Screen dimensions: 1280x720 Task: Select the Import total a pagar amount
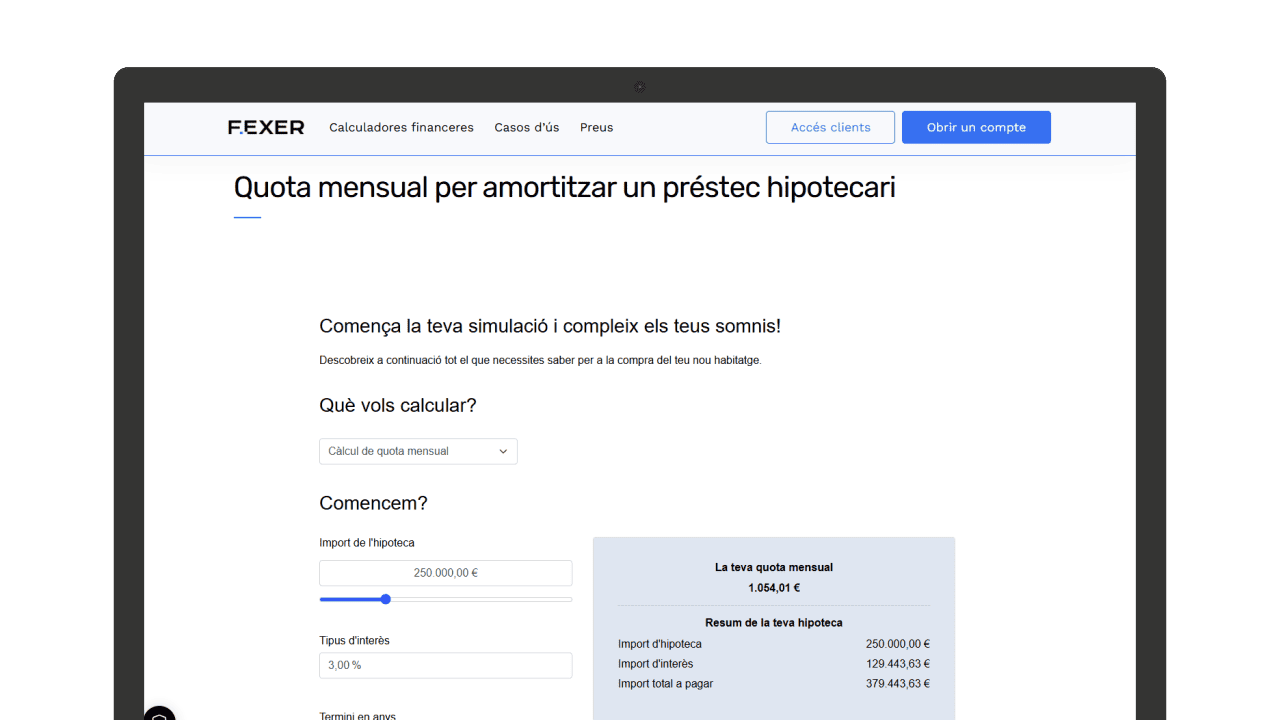click(x=897, y=684)
